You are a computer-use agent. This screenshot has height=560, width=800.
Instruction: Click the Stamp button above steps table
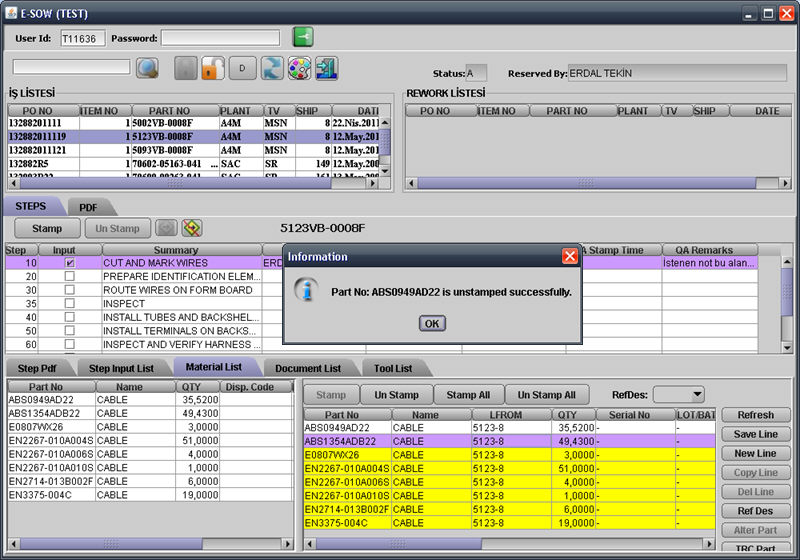(47, 228)
